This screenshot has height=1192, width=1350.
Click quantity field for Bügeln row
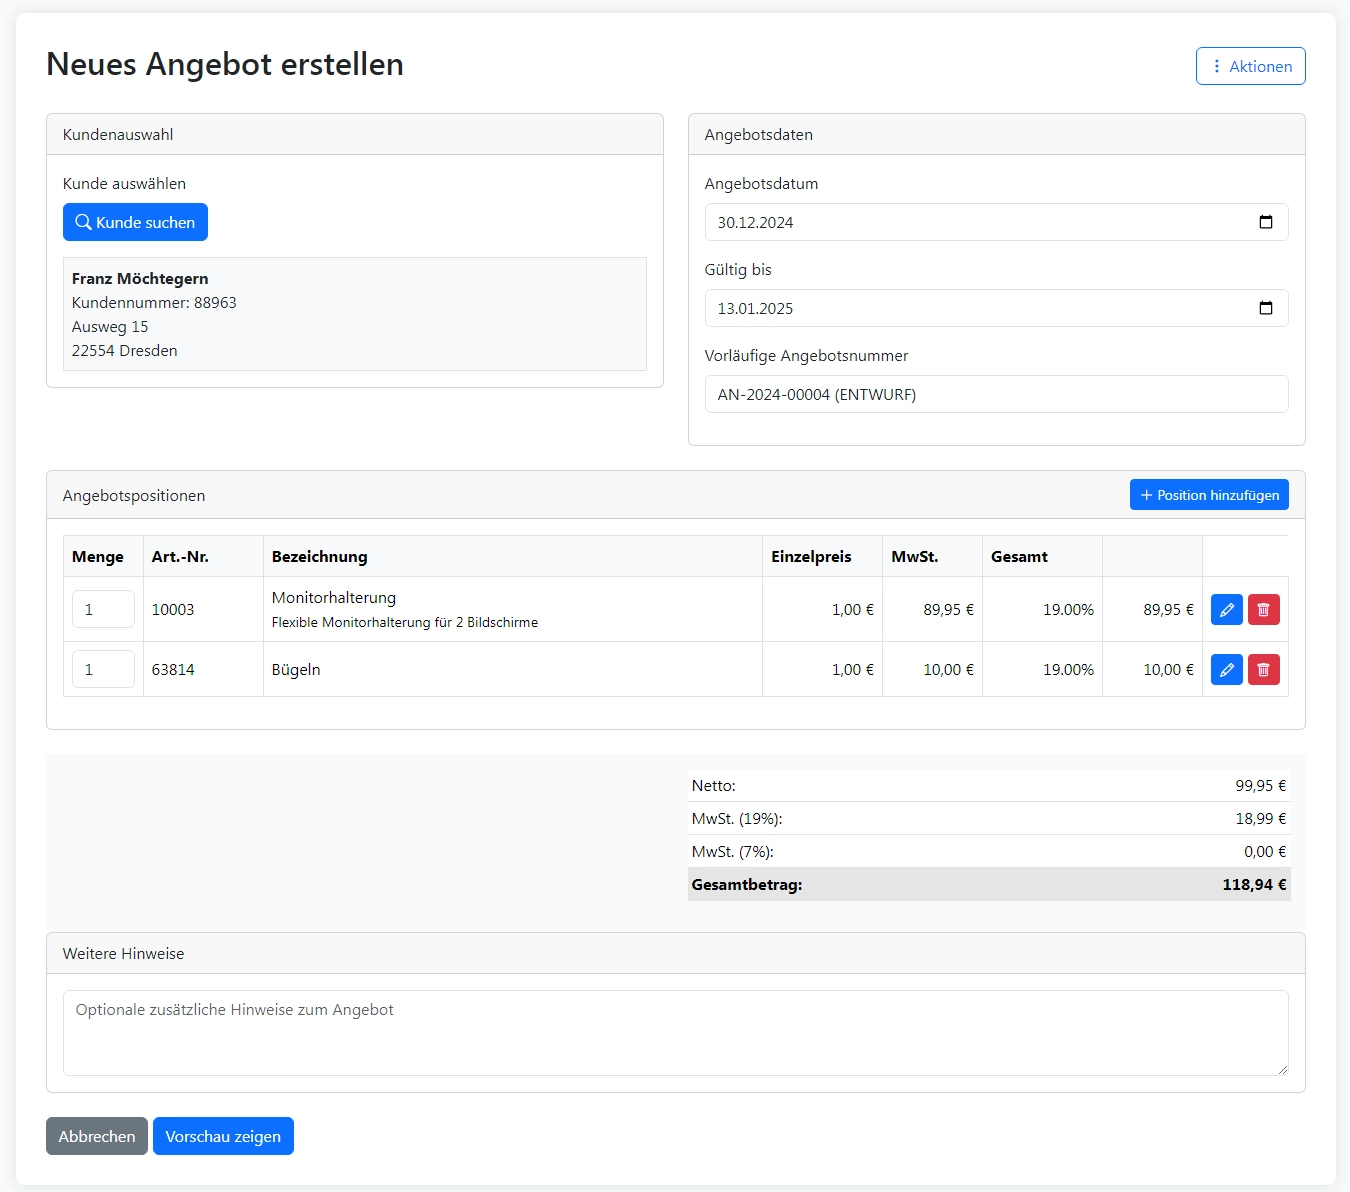pyautogui.click(x=103, y=669)
